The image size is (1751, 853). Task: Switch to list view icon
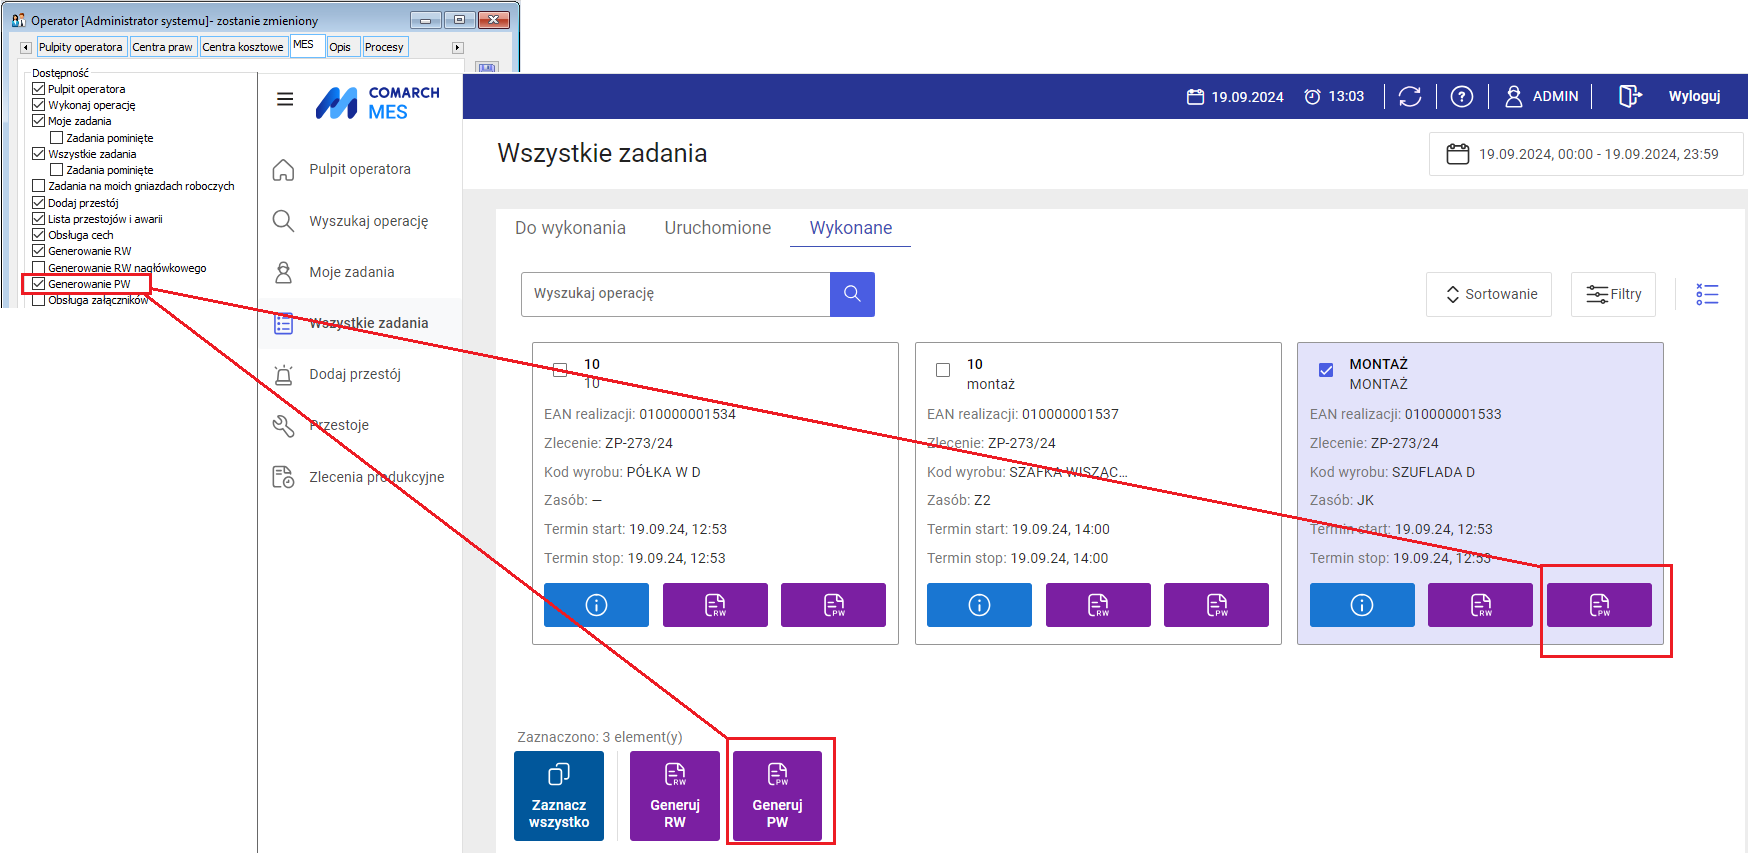tap(1707, 294)
